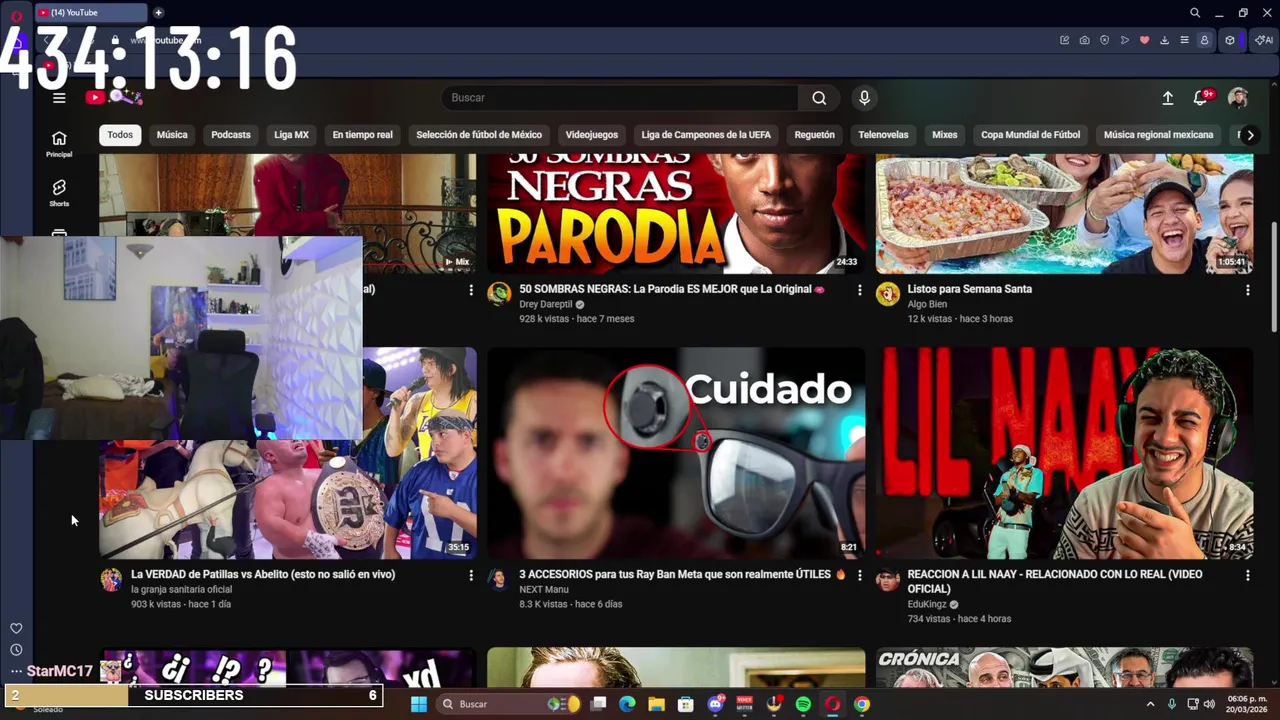
Task: Select the Todos filter chip
Action: 120,135
